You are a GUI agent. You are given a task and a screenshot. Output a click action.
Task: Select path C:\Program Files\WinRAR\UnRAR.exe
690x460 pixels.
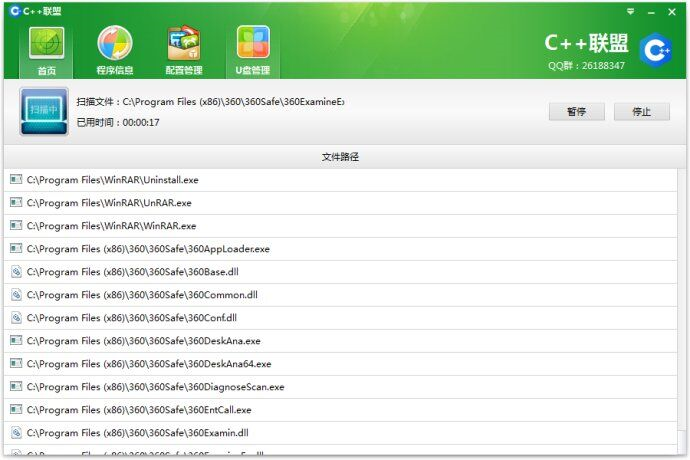pyautogui.click(x=109, y=202)
